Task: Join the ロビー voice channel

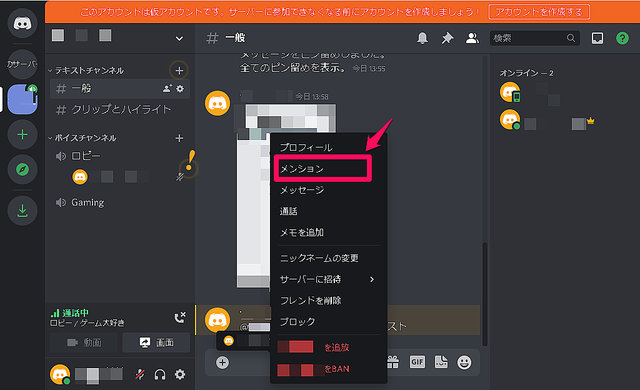Action: click(x=120, y=156)
